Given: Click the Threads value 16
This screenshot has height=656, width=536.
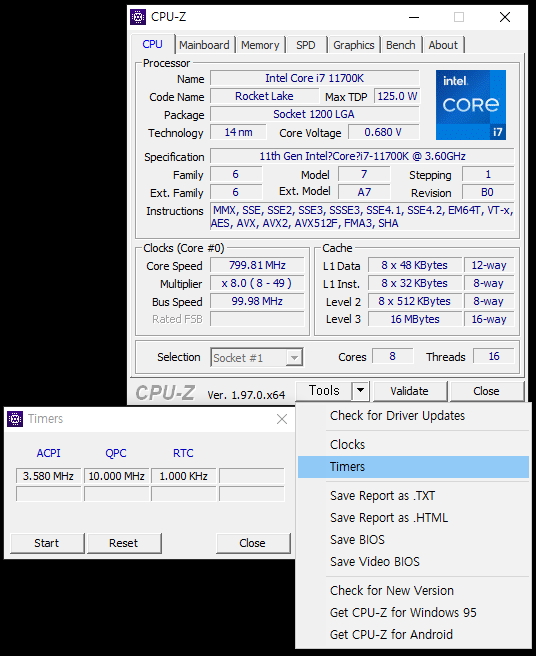Looking at the screenshot, I should point(494,356).
